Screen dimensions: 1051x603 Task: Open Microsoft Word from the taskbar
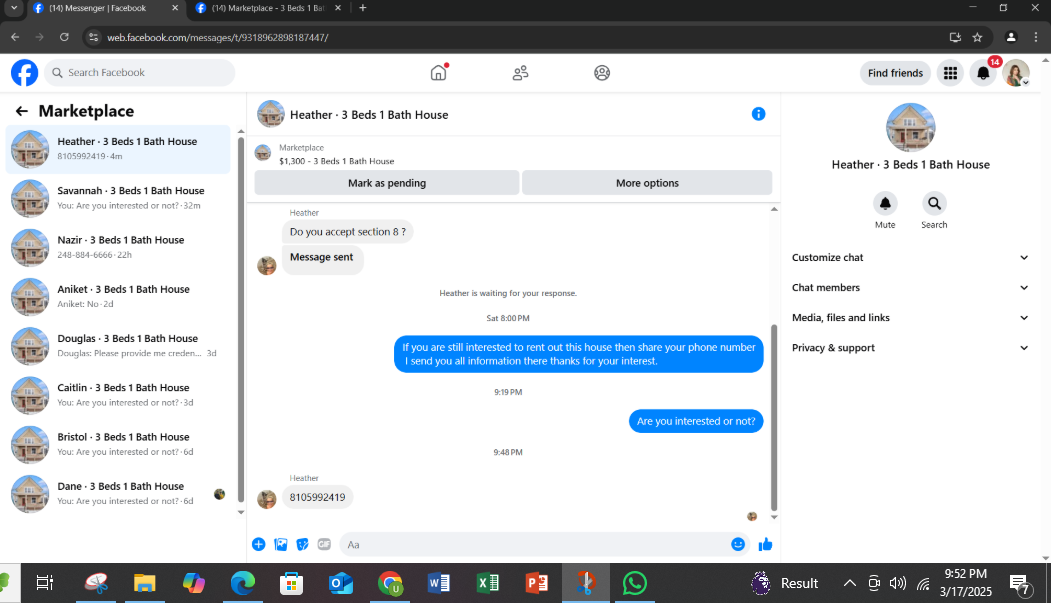coord(439,583)
